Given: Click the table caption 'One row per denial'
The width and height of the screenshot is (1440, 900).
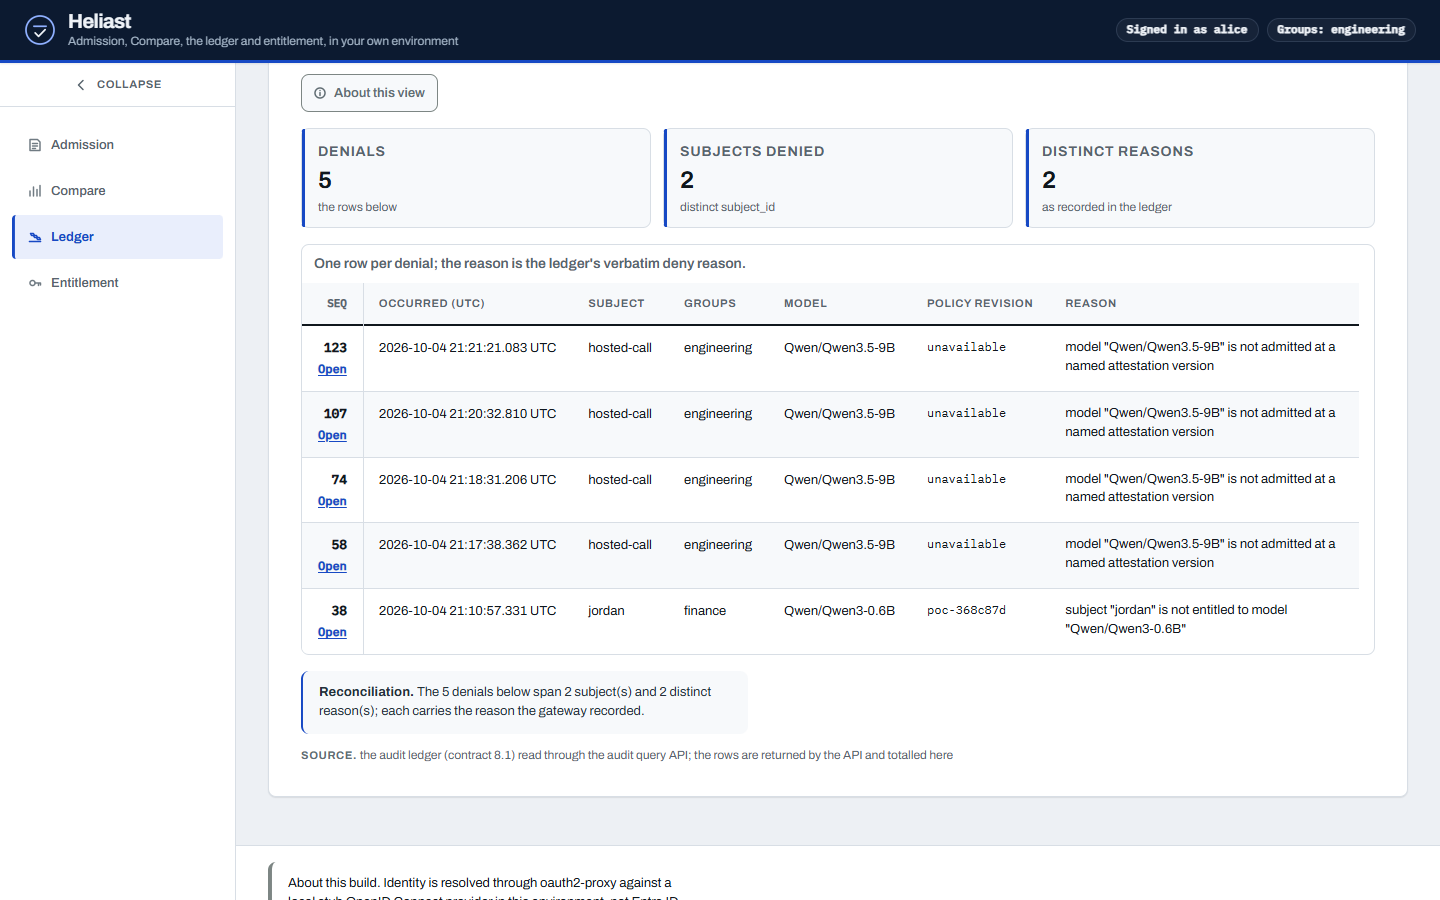Looking at the screenshot, I should [530, 264].
